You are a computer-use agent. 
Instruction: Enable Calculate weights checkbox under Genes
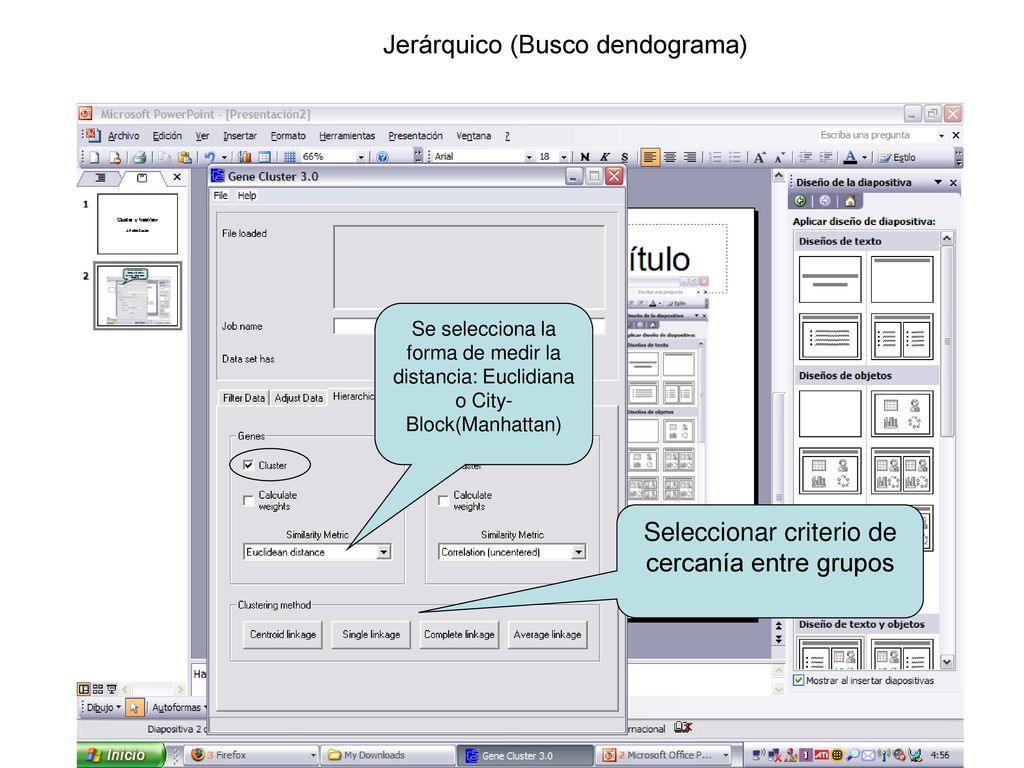click(x=248, y=501)
